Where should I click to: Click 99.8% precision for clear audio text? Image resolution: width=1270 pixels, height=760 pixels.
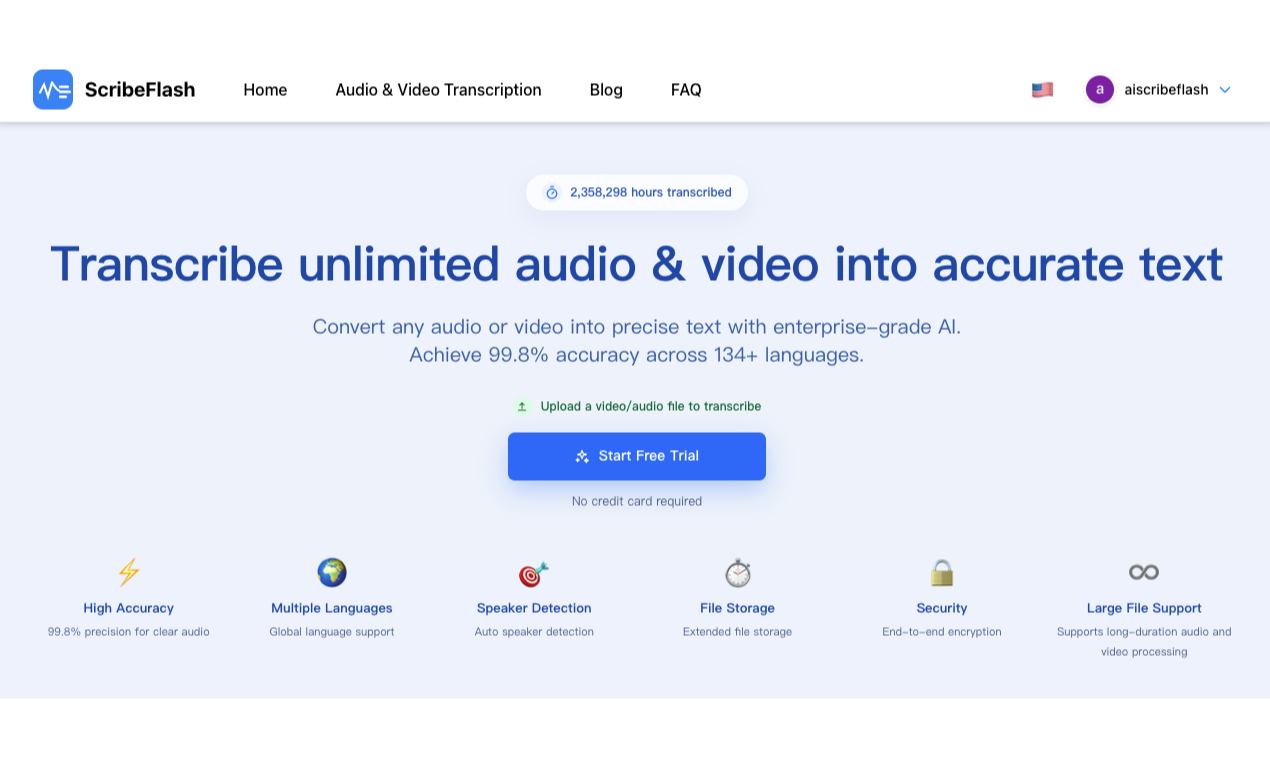129,632
